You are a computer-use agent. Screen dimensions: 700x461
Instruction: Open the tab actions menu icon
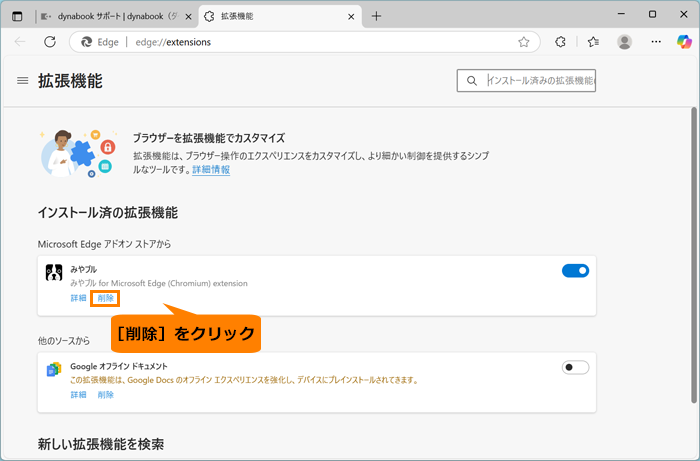tap(17, 17)
